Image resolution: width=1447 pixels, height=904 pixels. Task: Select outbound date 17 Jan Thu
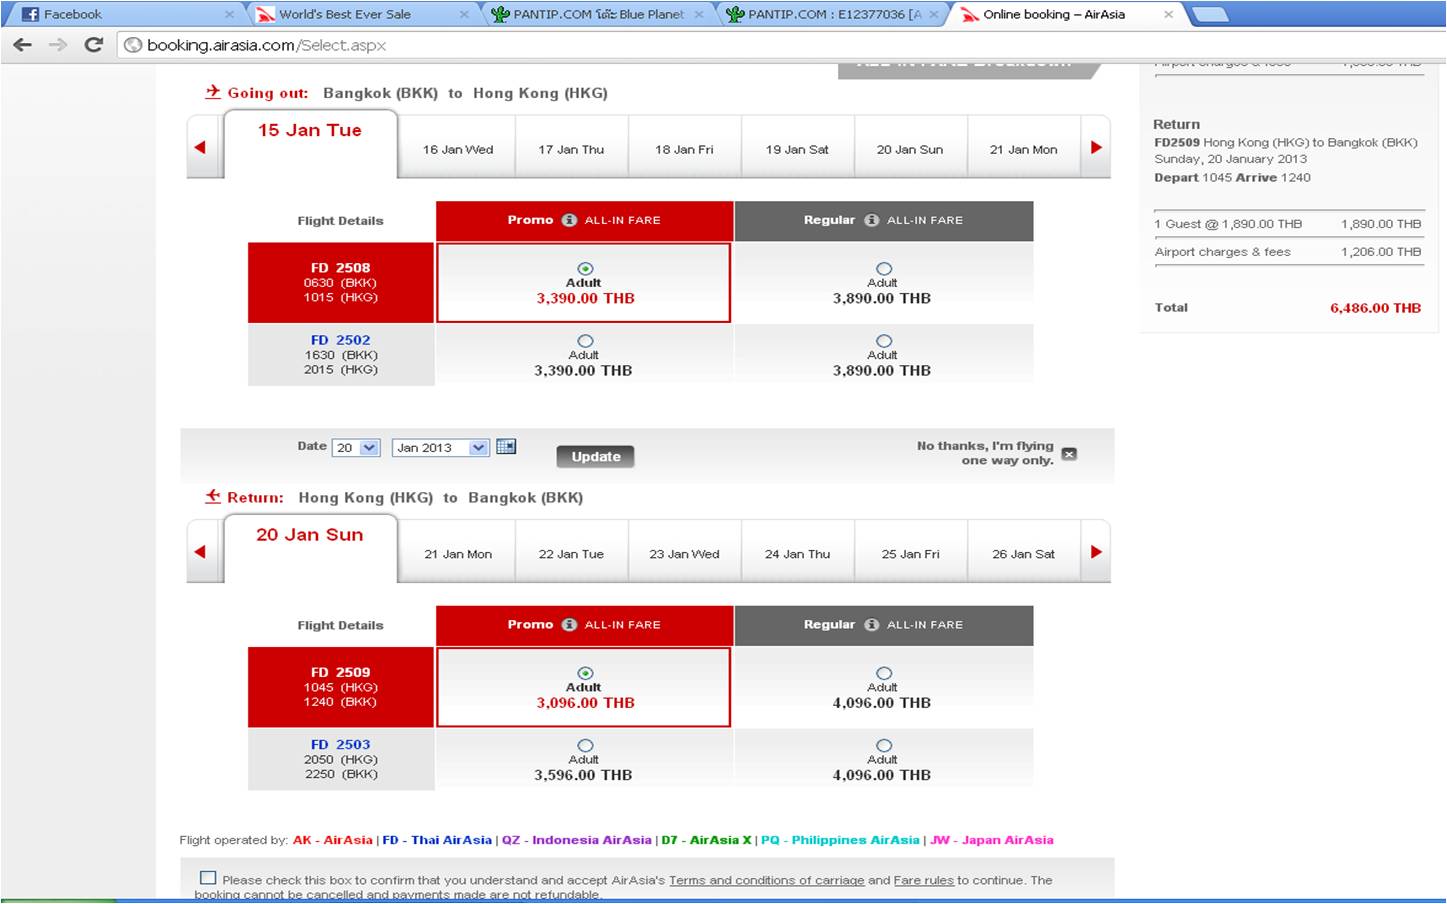pos(571,149)
